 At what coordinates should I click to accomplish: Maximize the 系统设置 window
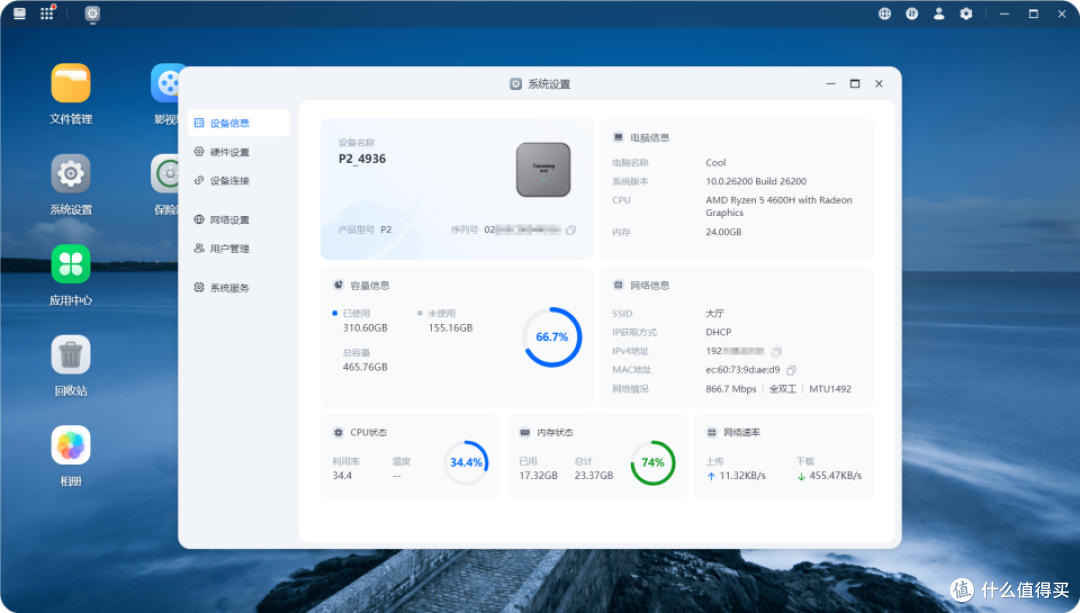point(855,83)
